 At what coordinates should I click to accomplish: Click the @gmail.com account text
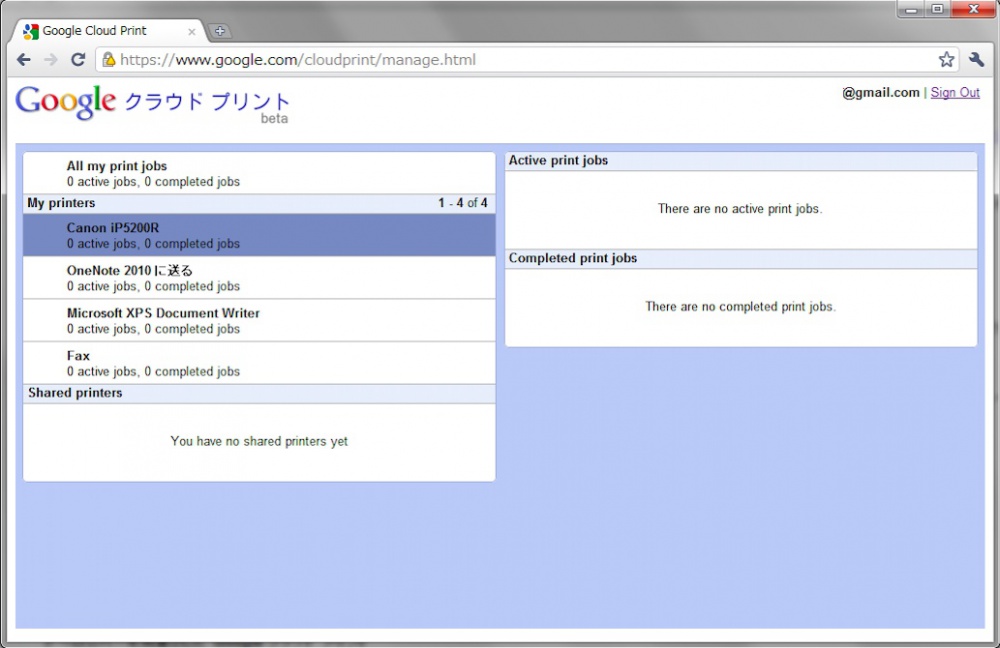(x=881, y=92)
